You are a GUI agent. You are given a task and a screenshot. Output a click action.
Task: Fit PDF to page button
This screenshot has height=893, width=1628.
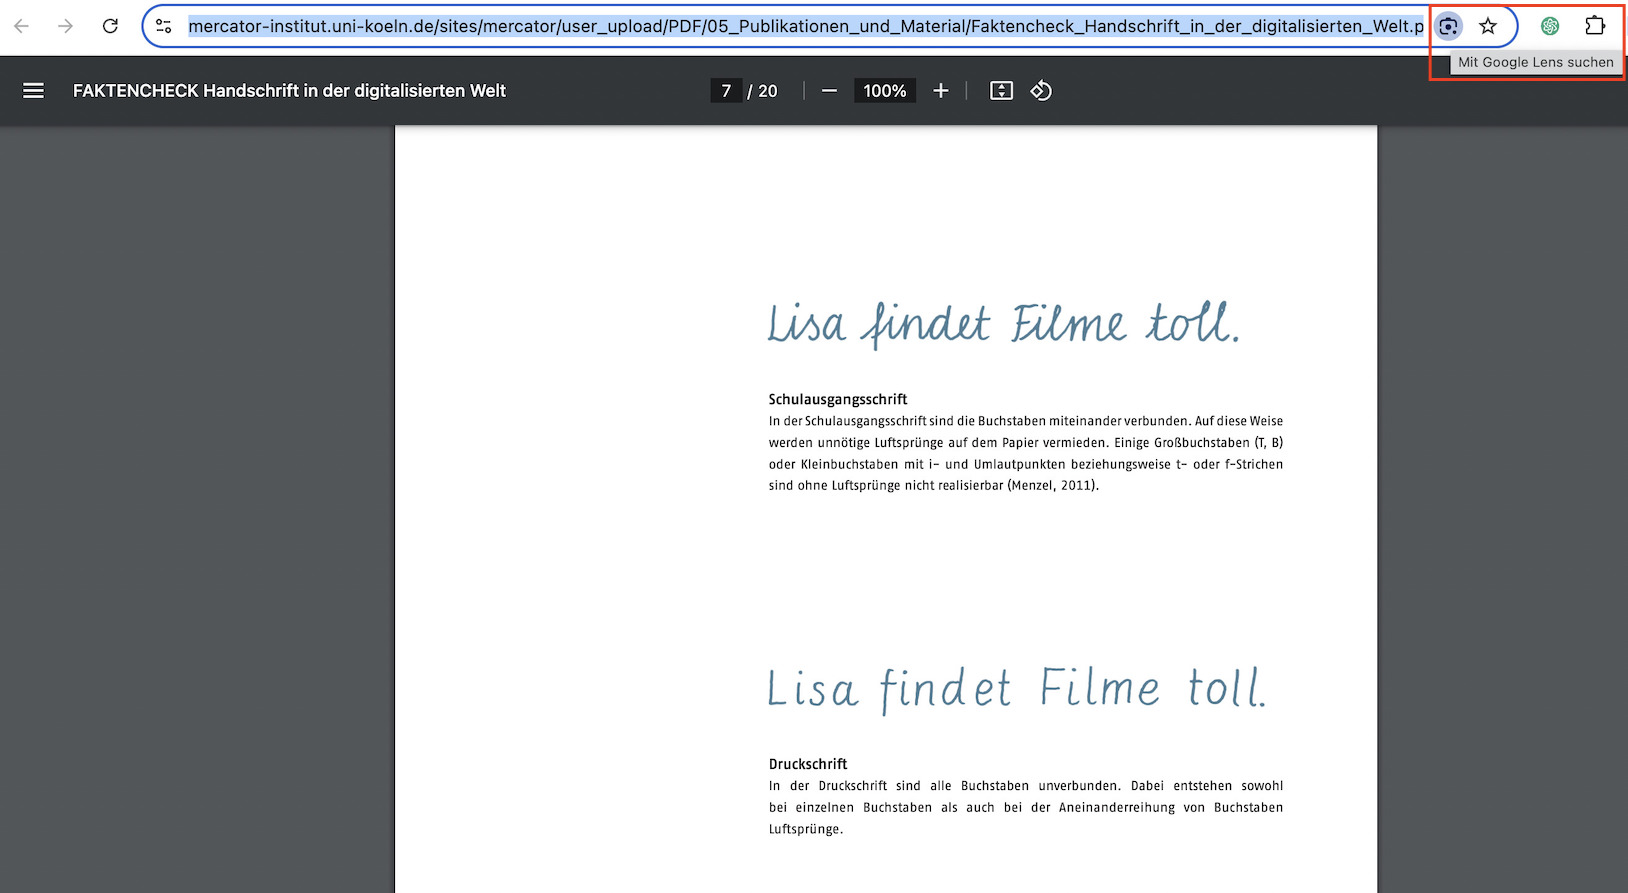(1001, 91)
